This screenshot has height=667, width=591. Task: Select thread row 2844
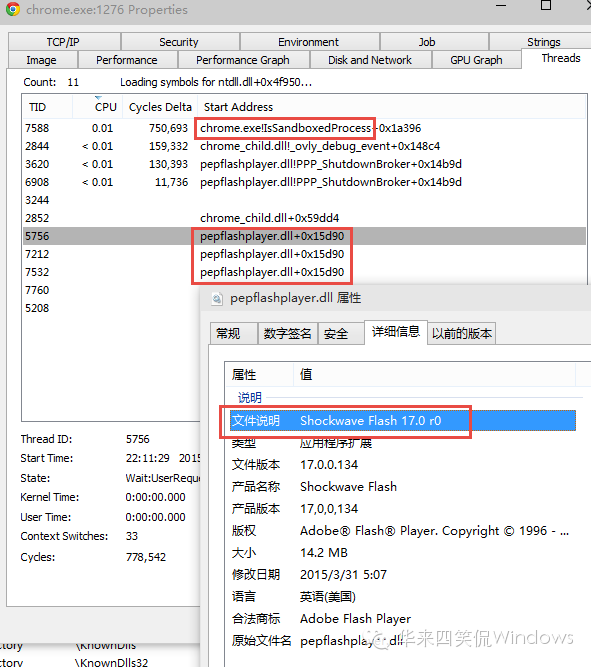click(304, 146)
